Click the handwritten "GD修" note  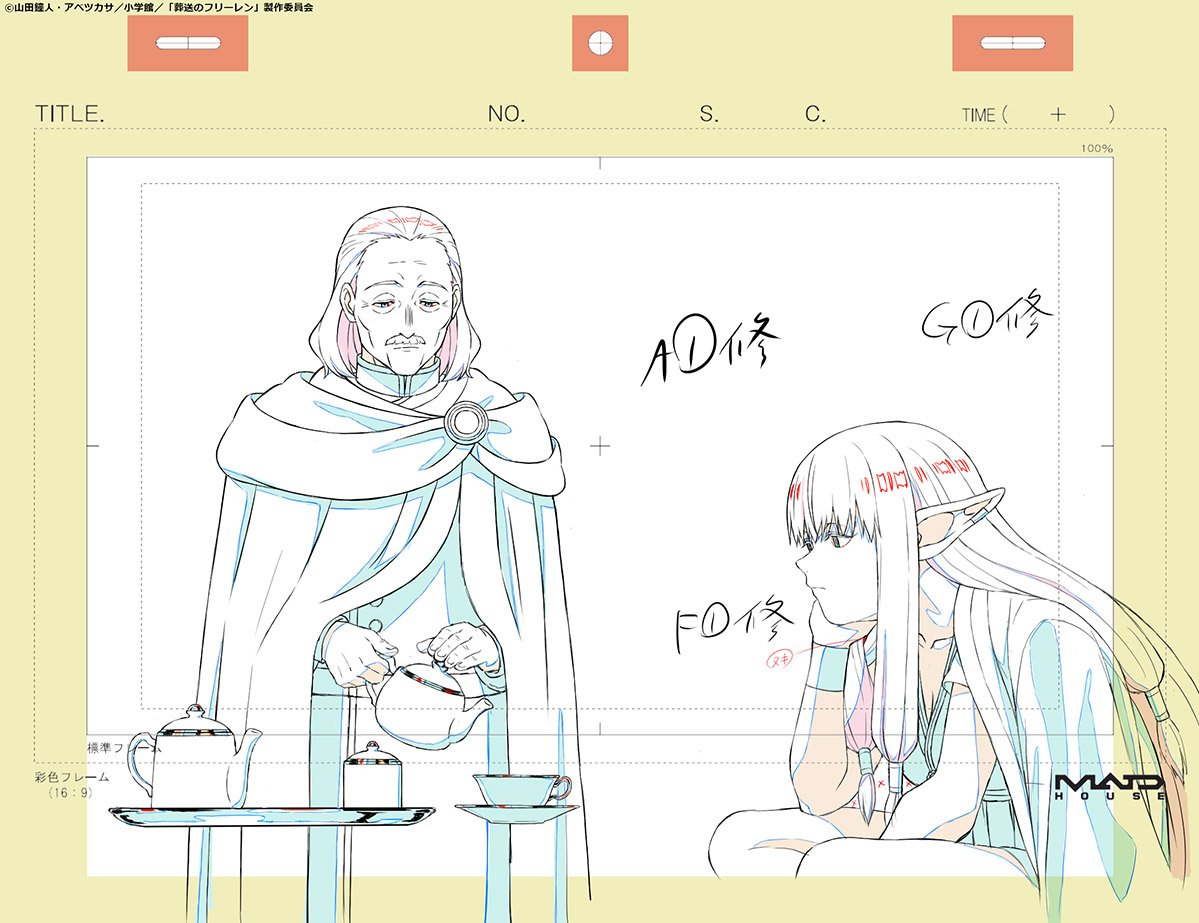[987, 317]
